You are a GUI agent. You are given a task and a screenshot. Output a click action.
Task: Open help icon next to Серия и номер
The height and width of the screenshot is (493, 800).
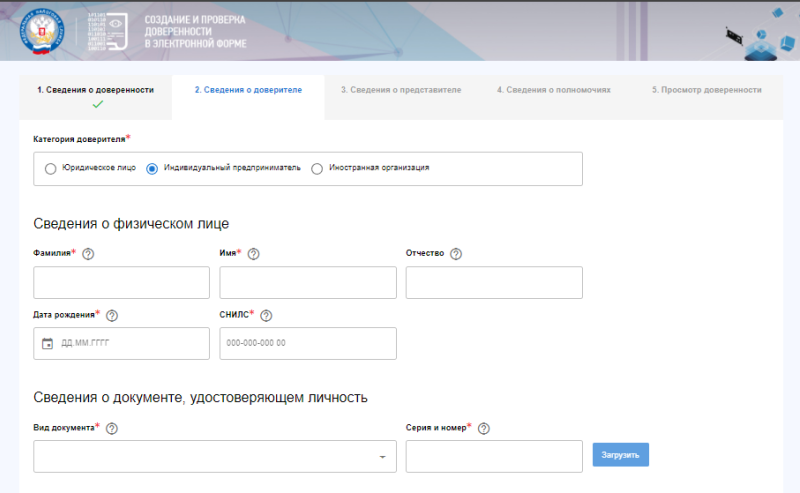pyautogui.click(x=484, y=428)
